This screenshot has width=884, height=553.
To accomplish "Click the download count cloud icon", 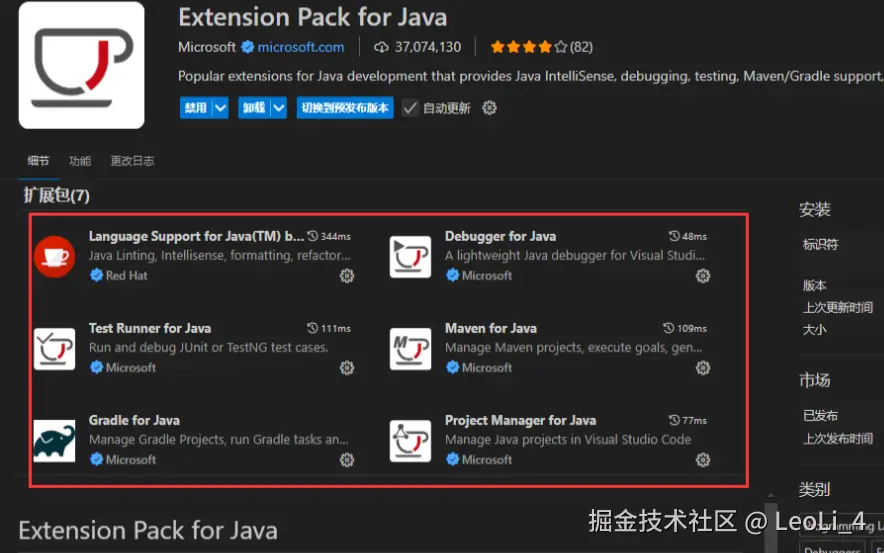I will (x=381, y=47).
